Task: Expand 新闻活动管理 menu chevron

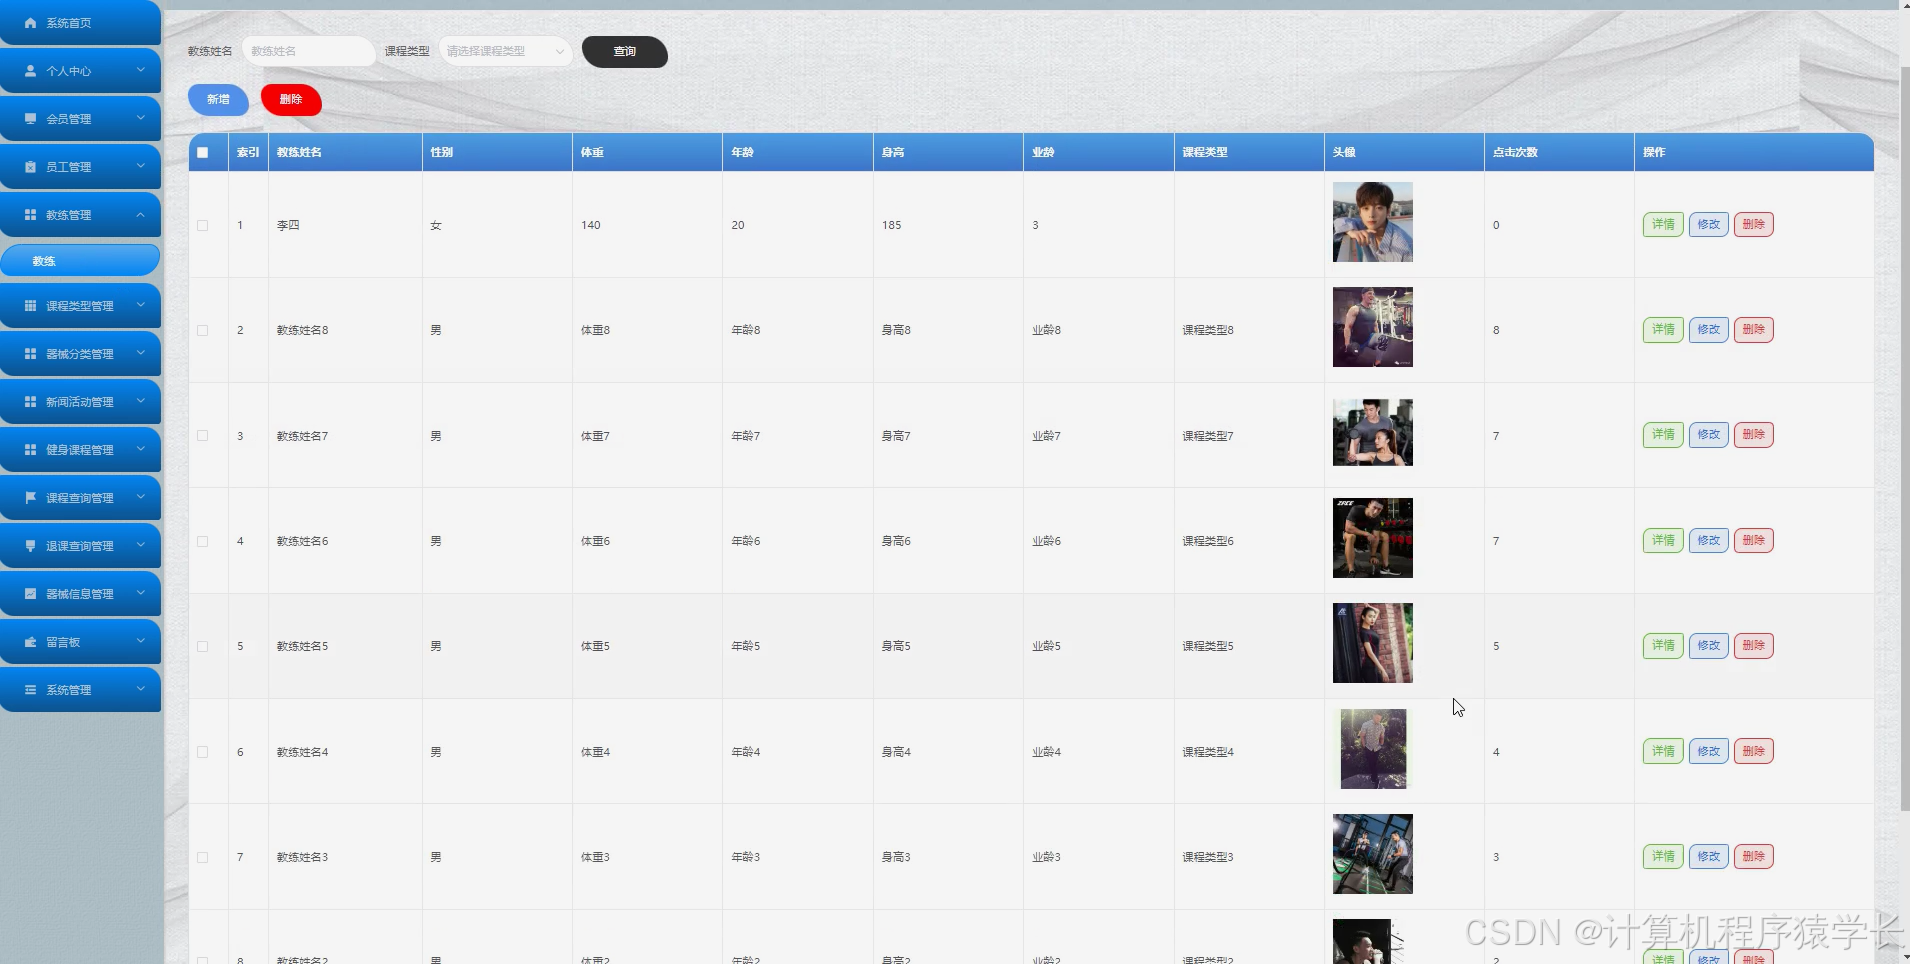Action: coord(141,401)
